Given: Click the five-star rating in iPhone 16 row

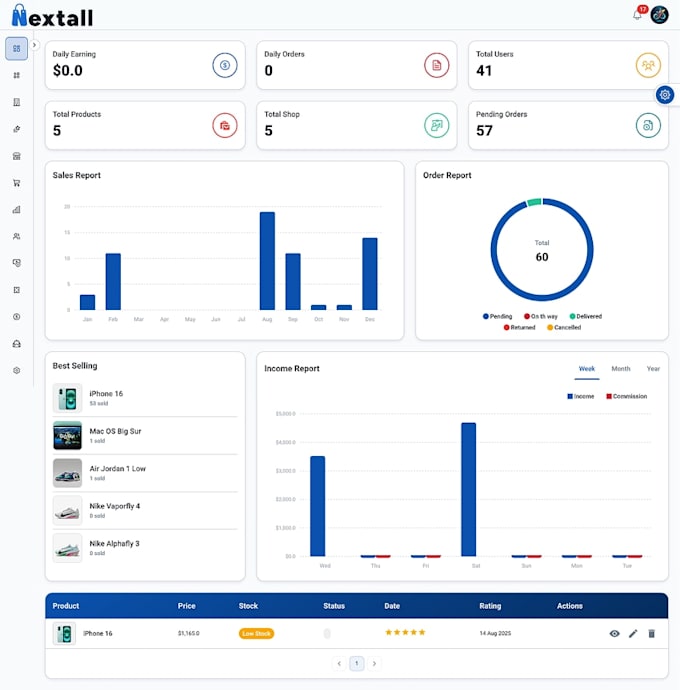Looking at the screenshot, I should (405, 632).
